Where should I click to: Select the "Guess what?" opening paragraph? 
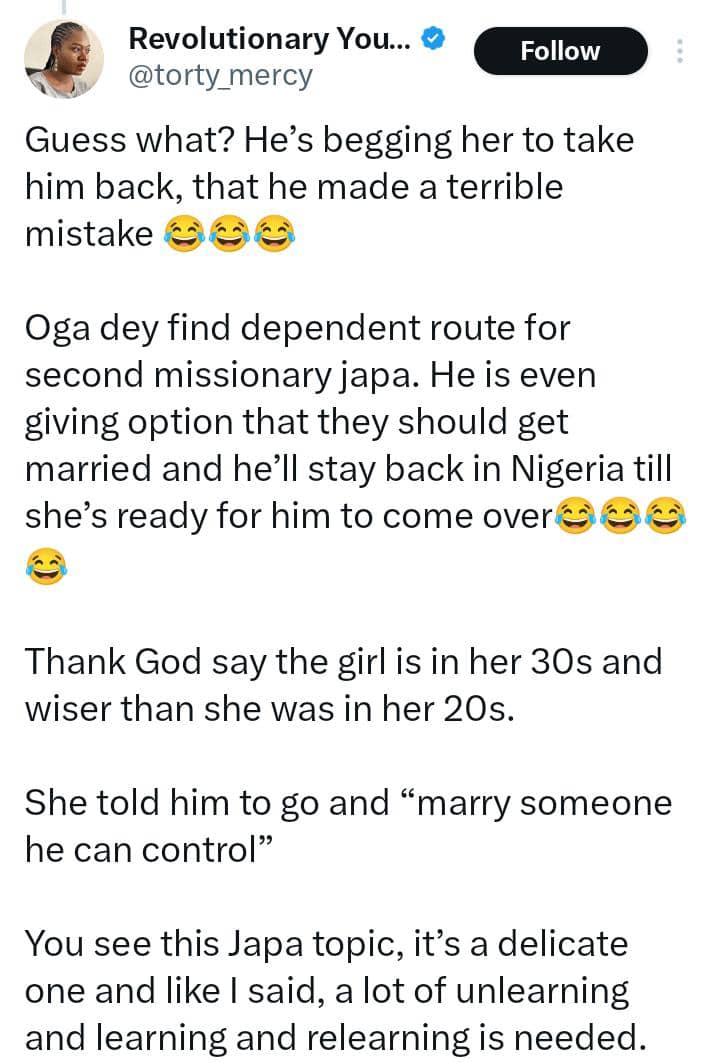[x=330, y=188]
